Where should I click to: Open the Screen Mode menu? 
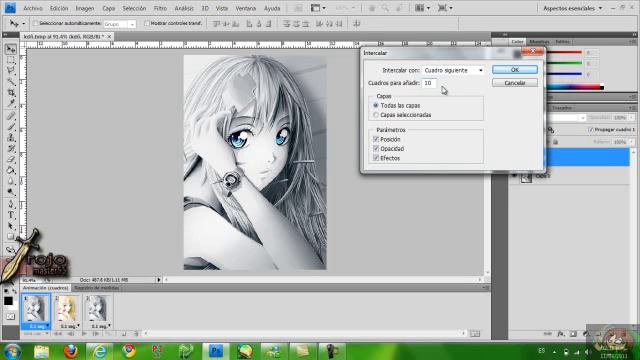point(445,8)
